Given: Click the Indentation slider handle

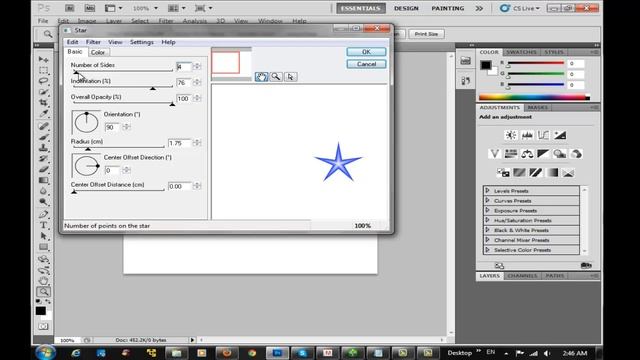Looking at the screenshot, I should click(x=153, y=88).
